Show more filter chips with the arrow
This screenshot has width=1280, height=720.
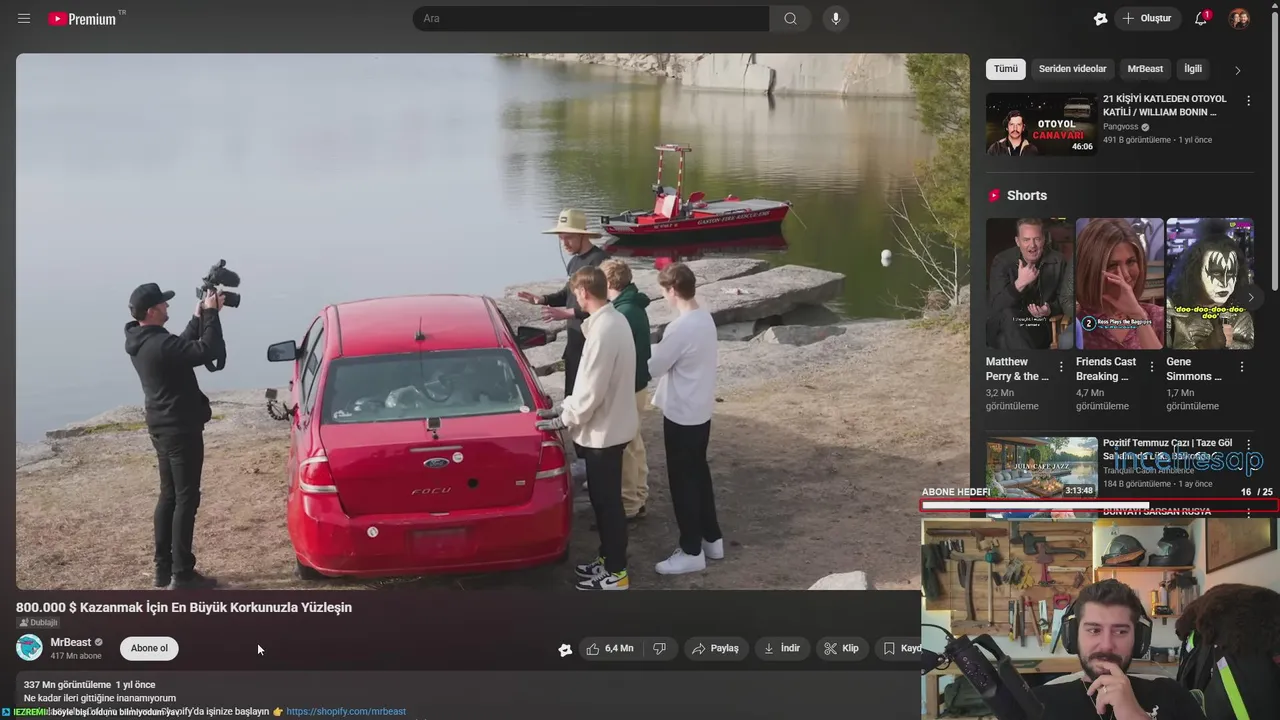click(1237, 70)
